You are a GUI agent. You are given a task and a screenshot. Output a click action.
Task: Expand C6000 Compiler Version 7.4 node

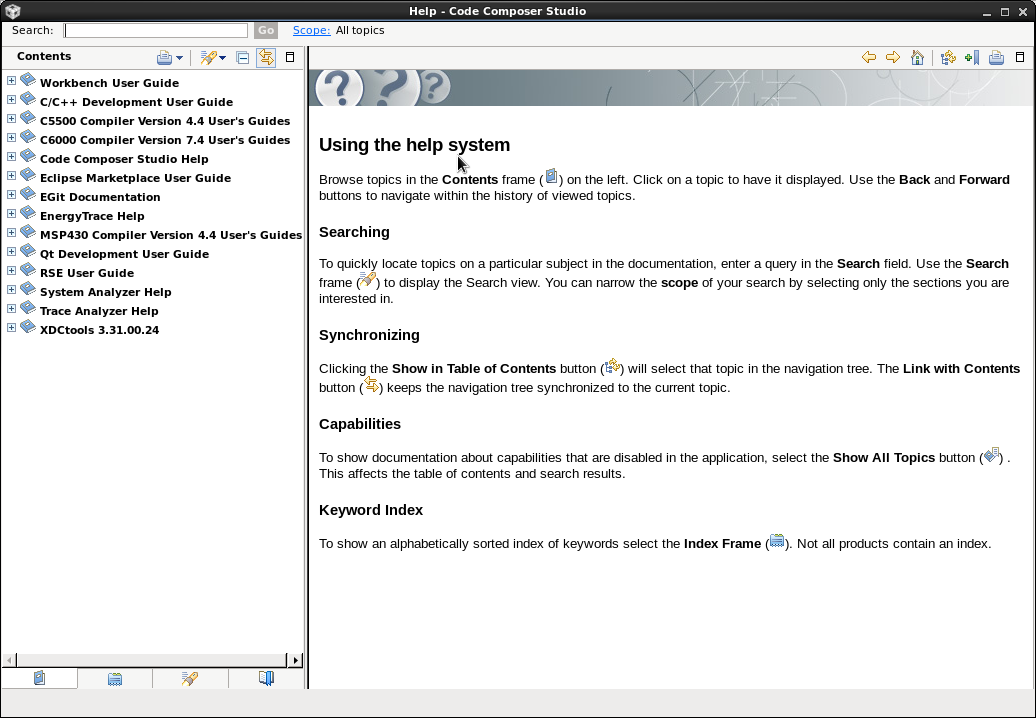[x=11, y=138]
